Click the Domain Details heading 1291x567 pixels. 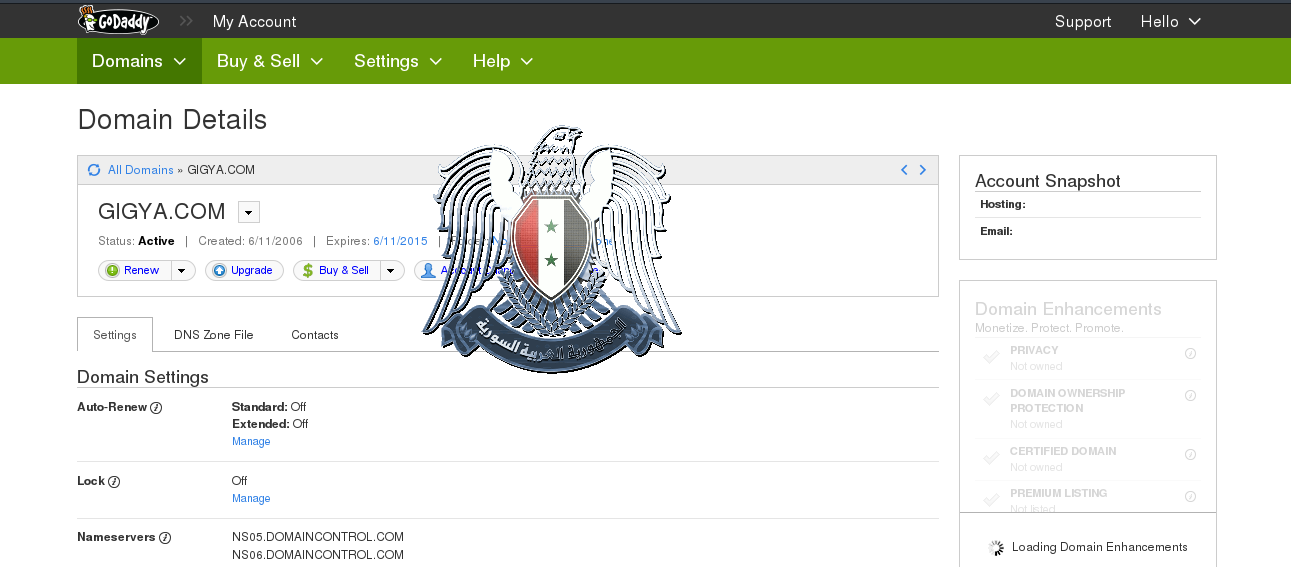pyautogui.click(x=172, y=120)
